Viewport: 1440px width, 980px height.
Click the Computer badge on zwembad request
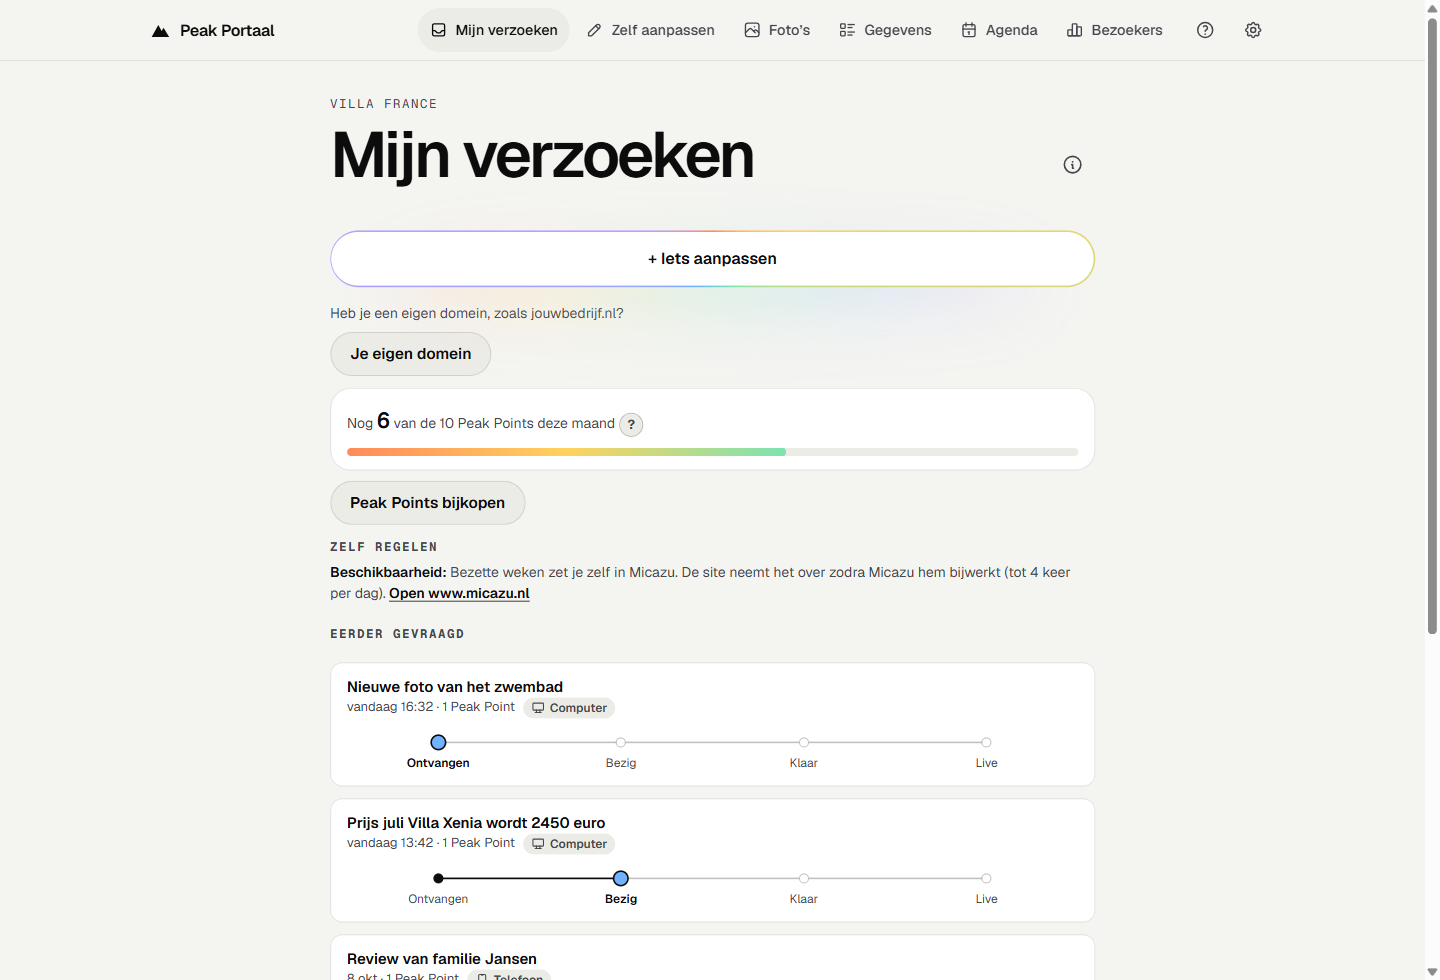tap(569, 708)
